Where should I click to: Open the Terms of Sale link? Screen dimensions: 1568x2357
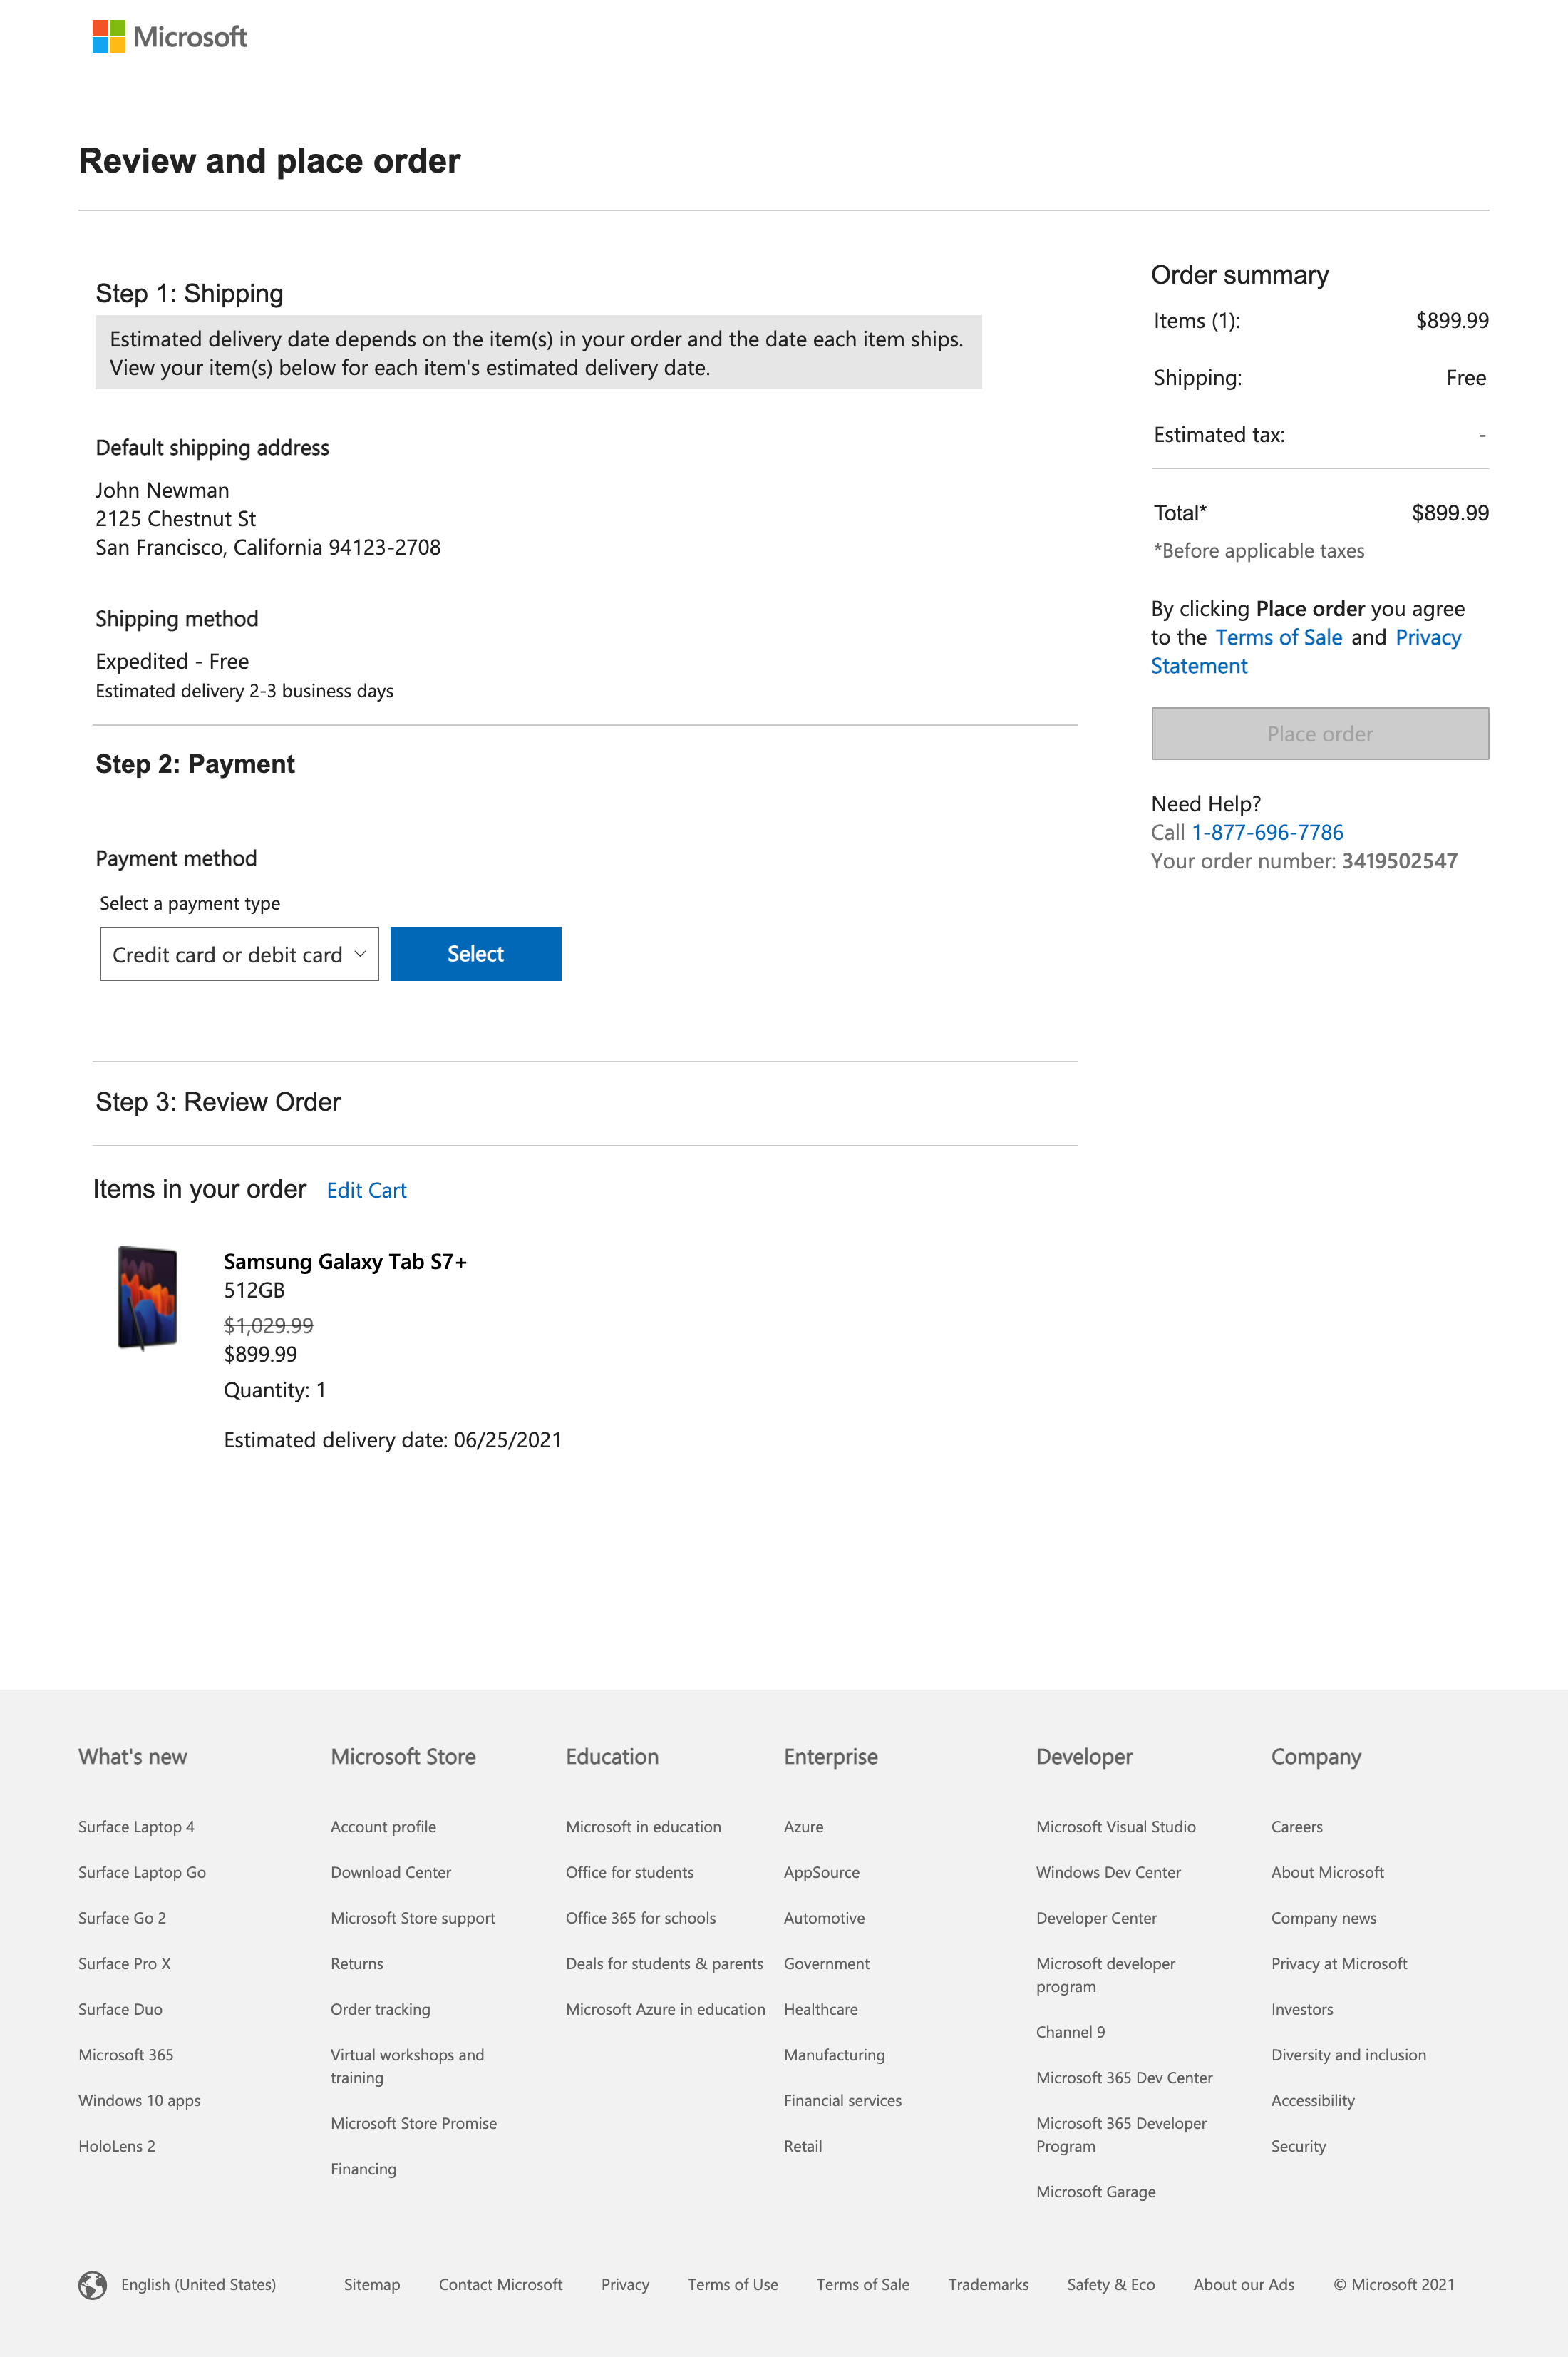(1279, 637)
